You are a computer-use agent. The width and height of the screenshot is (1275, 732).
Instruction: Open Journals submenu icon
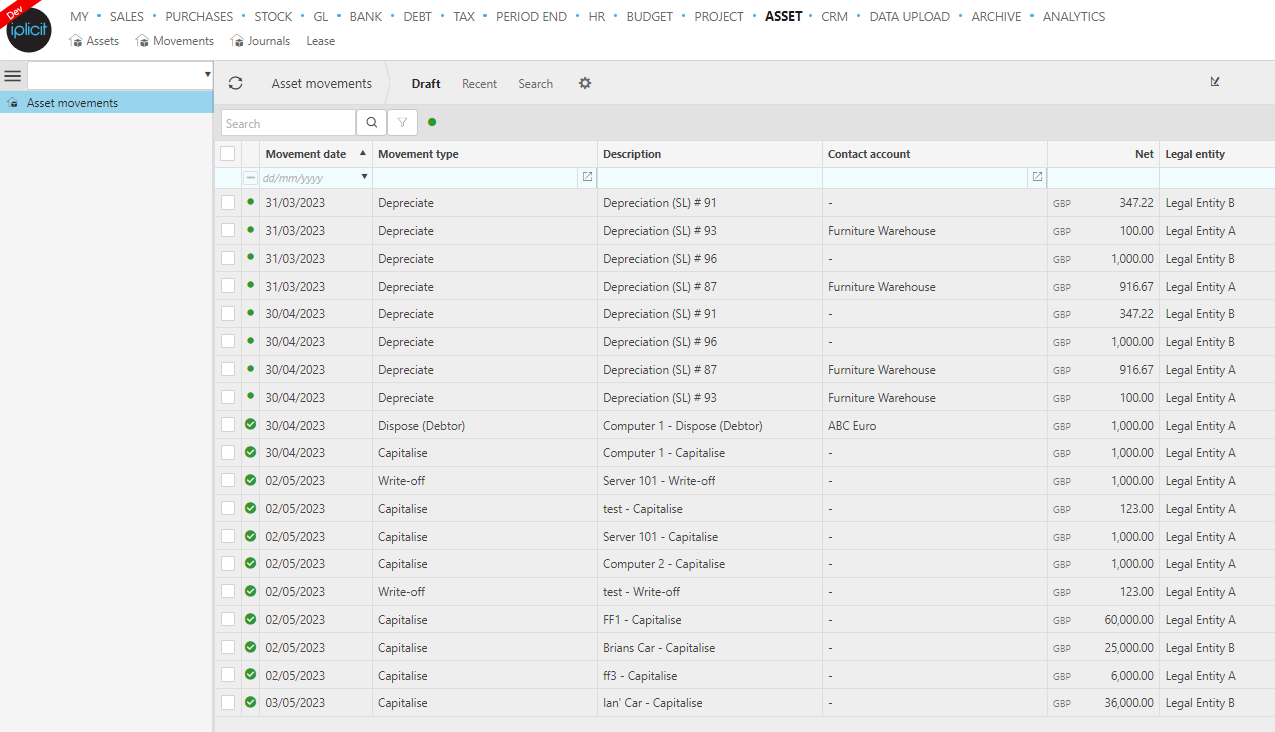(237, 41)
